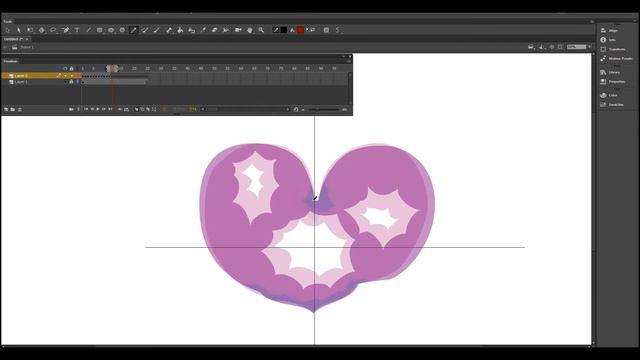Select the Paint Bucket tool
The image size is (640, 360).
click(180, 30)
